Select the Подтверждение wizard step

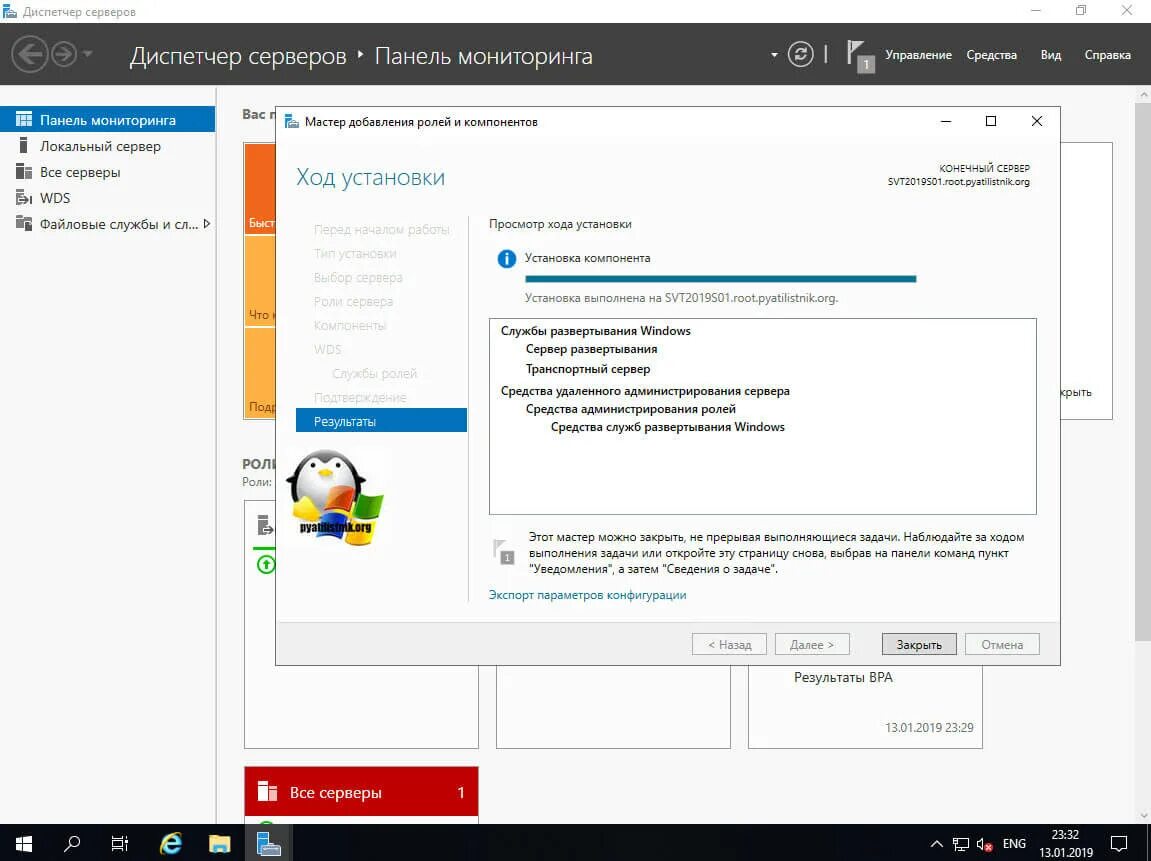360,397
